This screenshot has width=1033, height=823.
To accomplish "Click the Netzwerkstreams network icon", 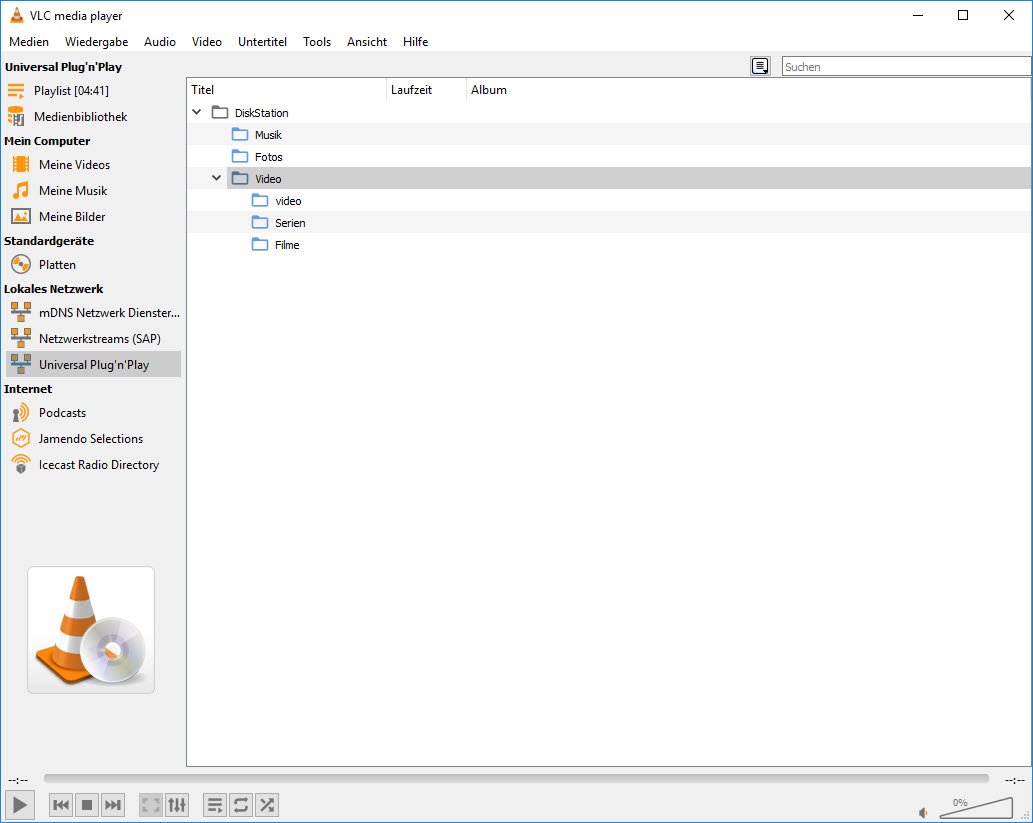I will tap(21, 338).
